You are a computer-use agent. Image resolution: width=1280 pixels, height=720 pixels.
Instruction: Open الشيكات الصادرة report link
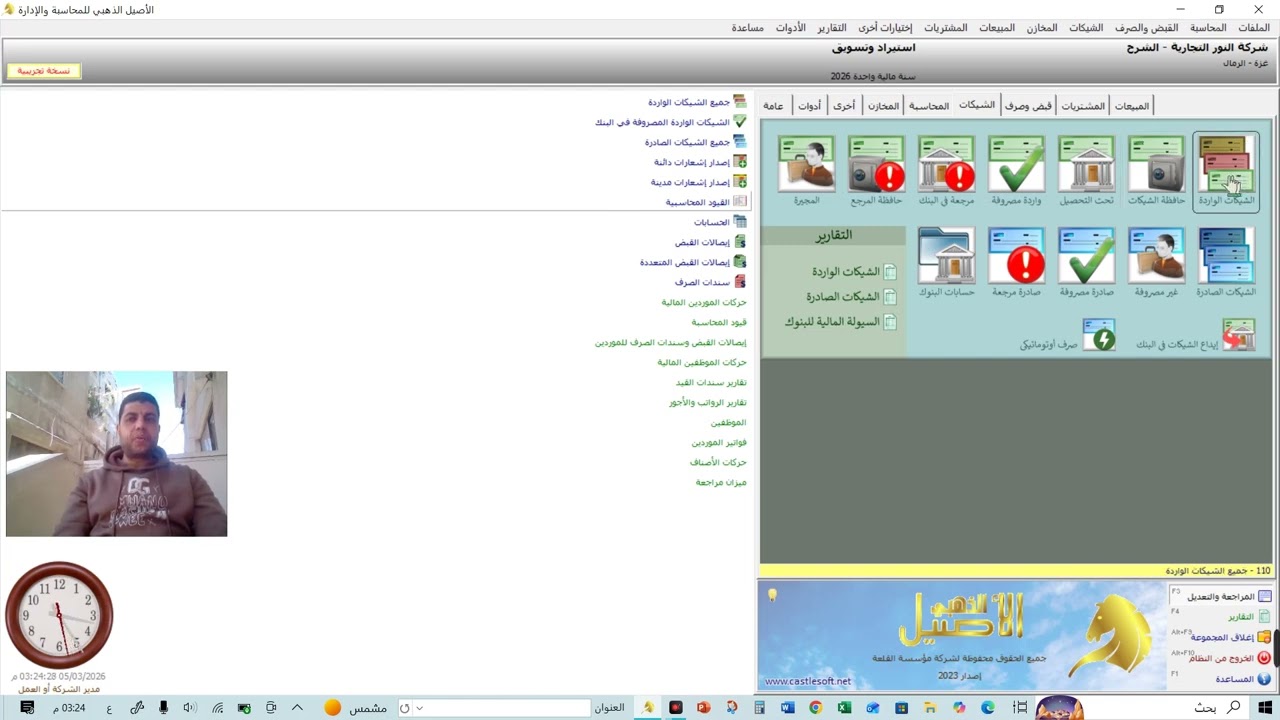(851, 297)
